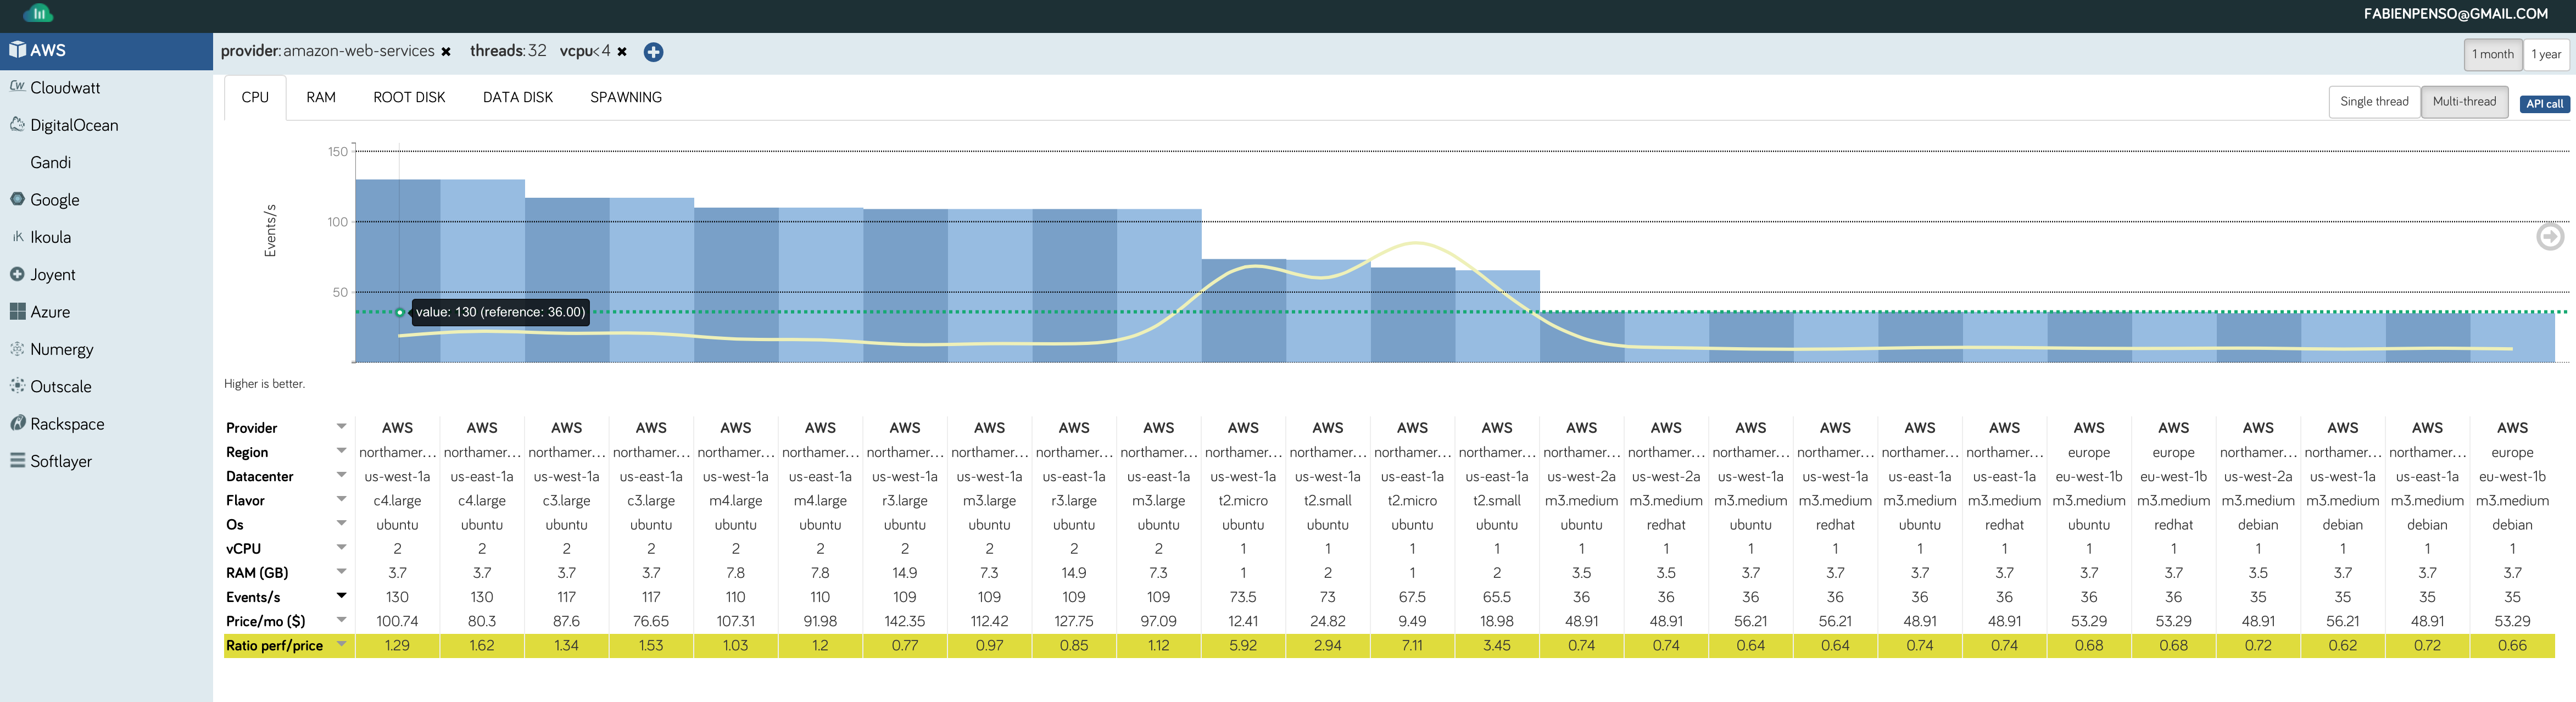The image size is (2576, 702).
Task: Open Gandi in the sidebar
Action: tap(50, 162)
